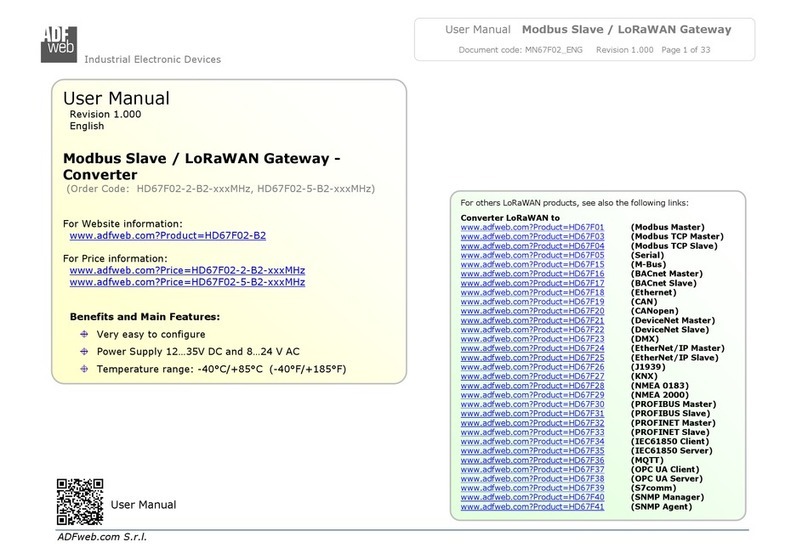This screenshot has width=808, height=559.
Task: Click the 'Industrial Electronic Devices' tagline
Action: coord(153,60)
